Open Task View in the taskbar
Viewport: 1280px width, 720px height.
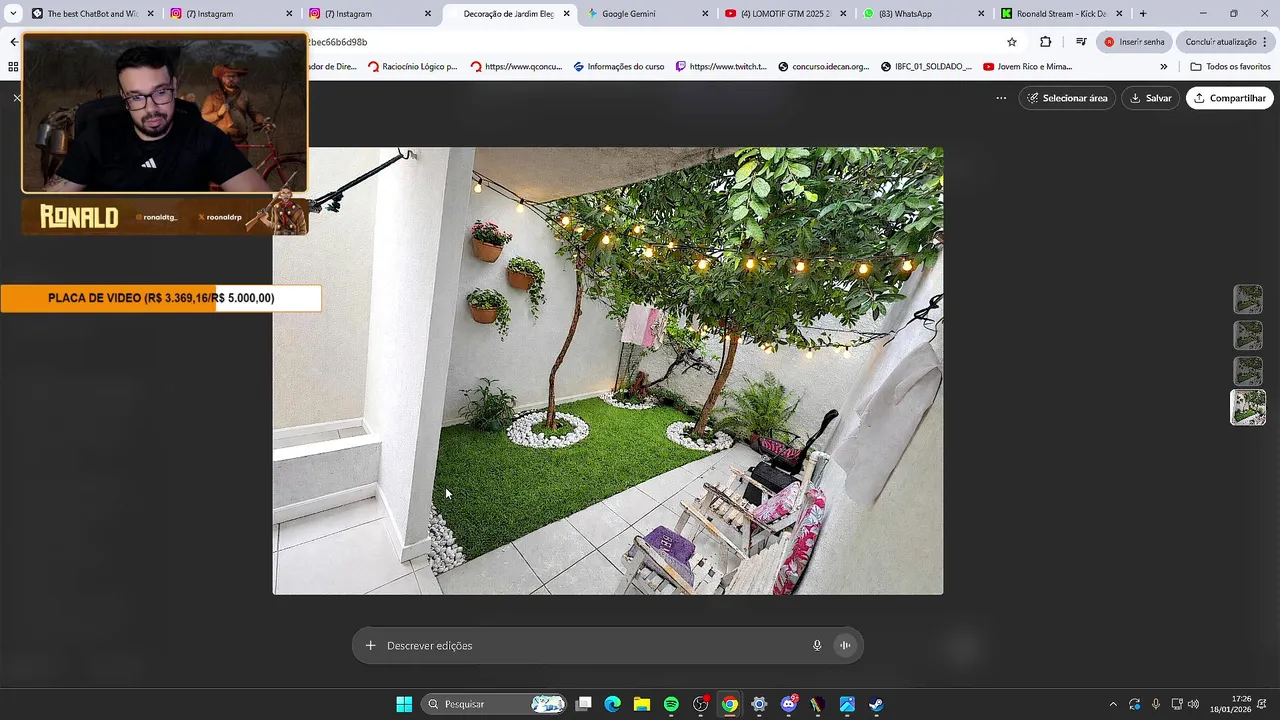point(584,704)
